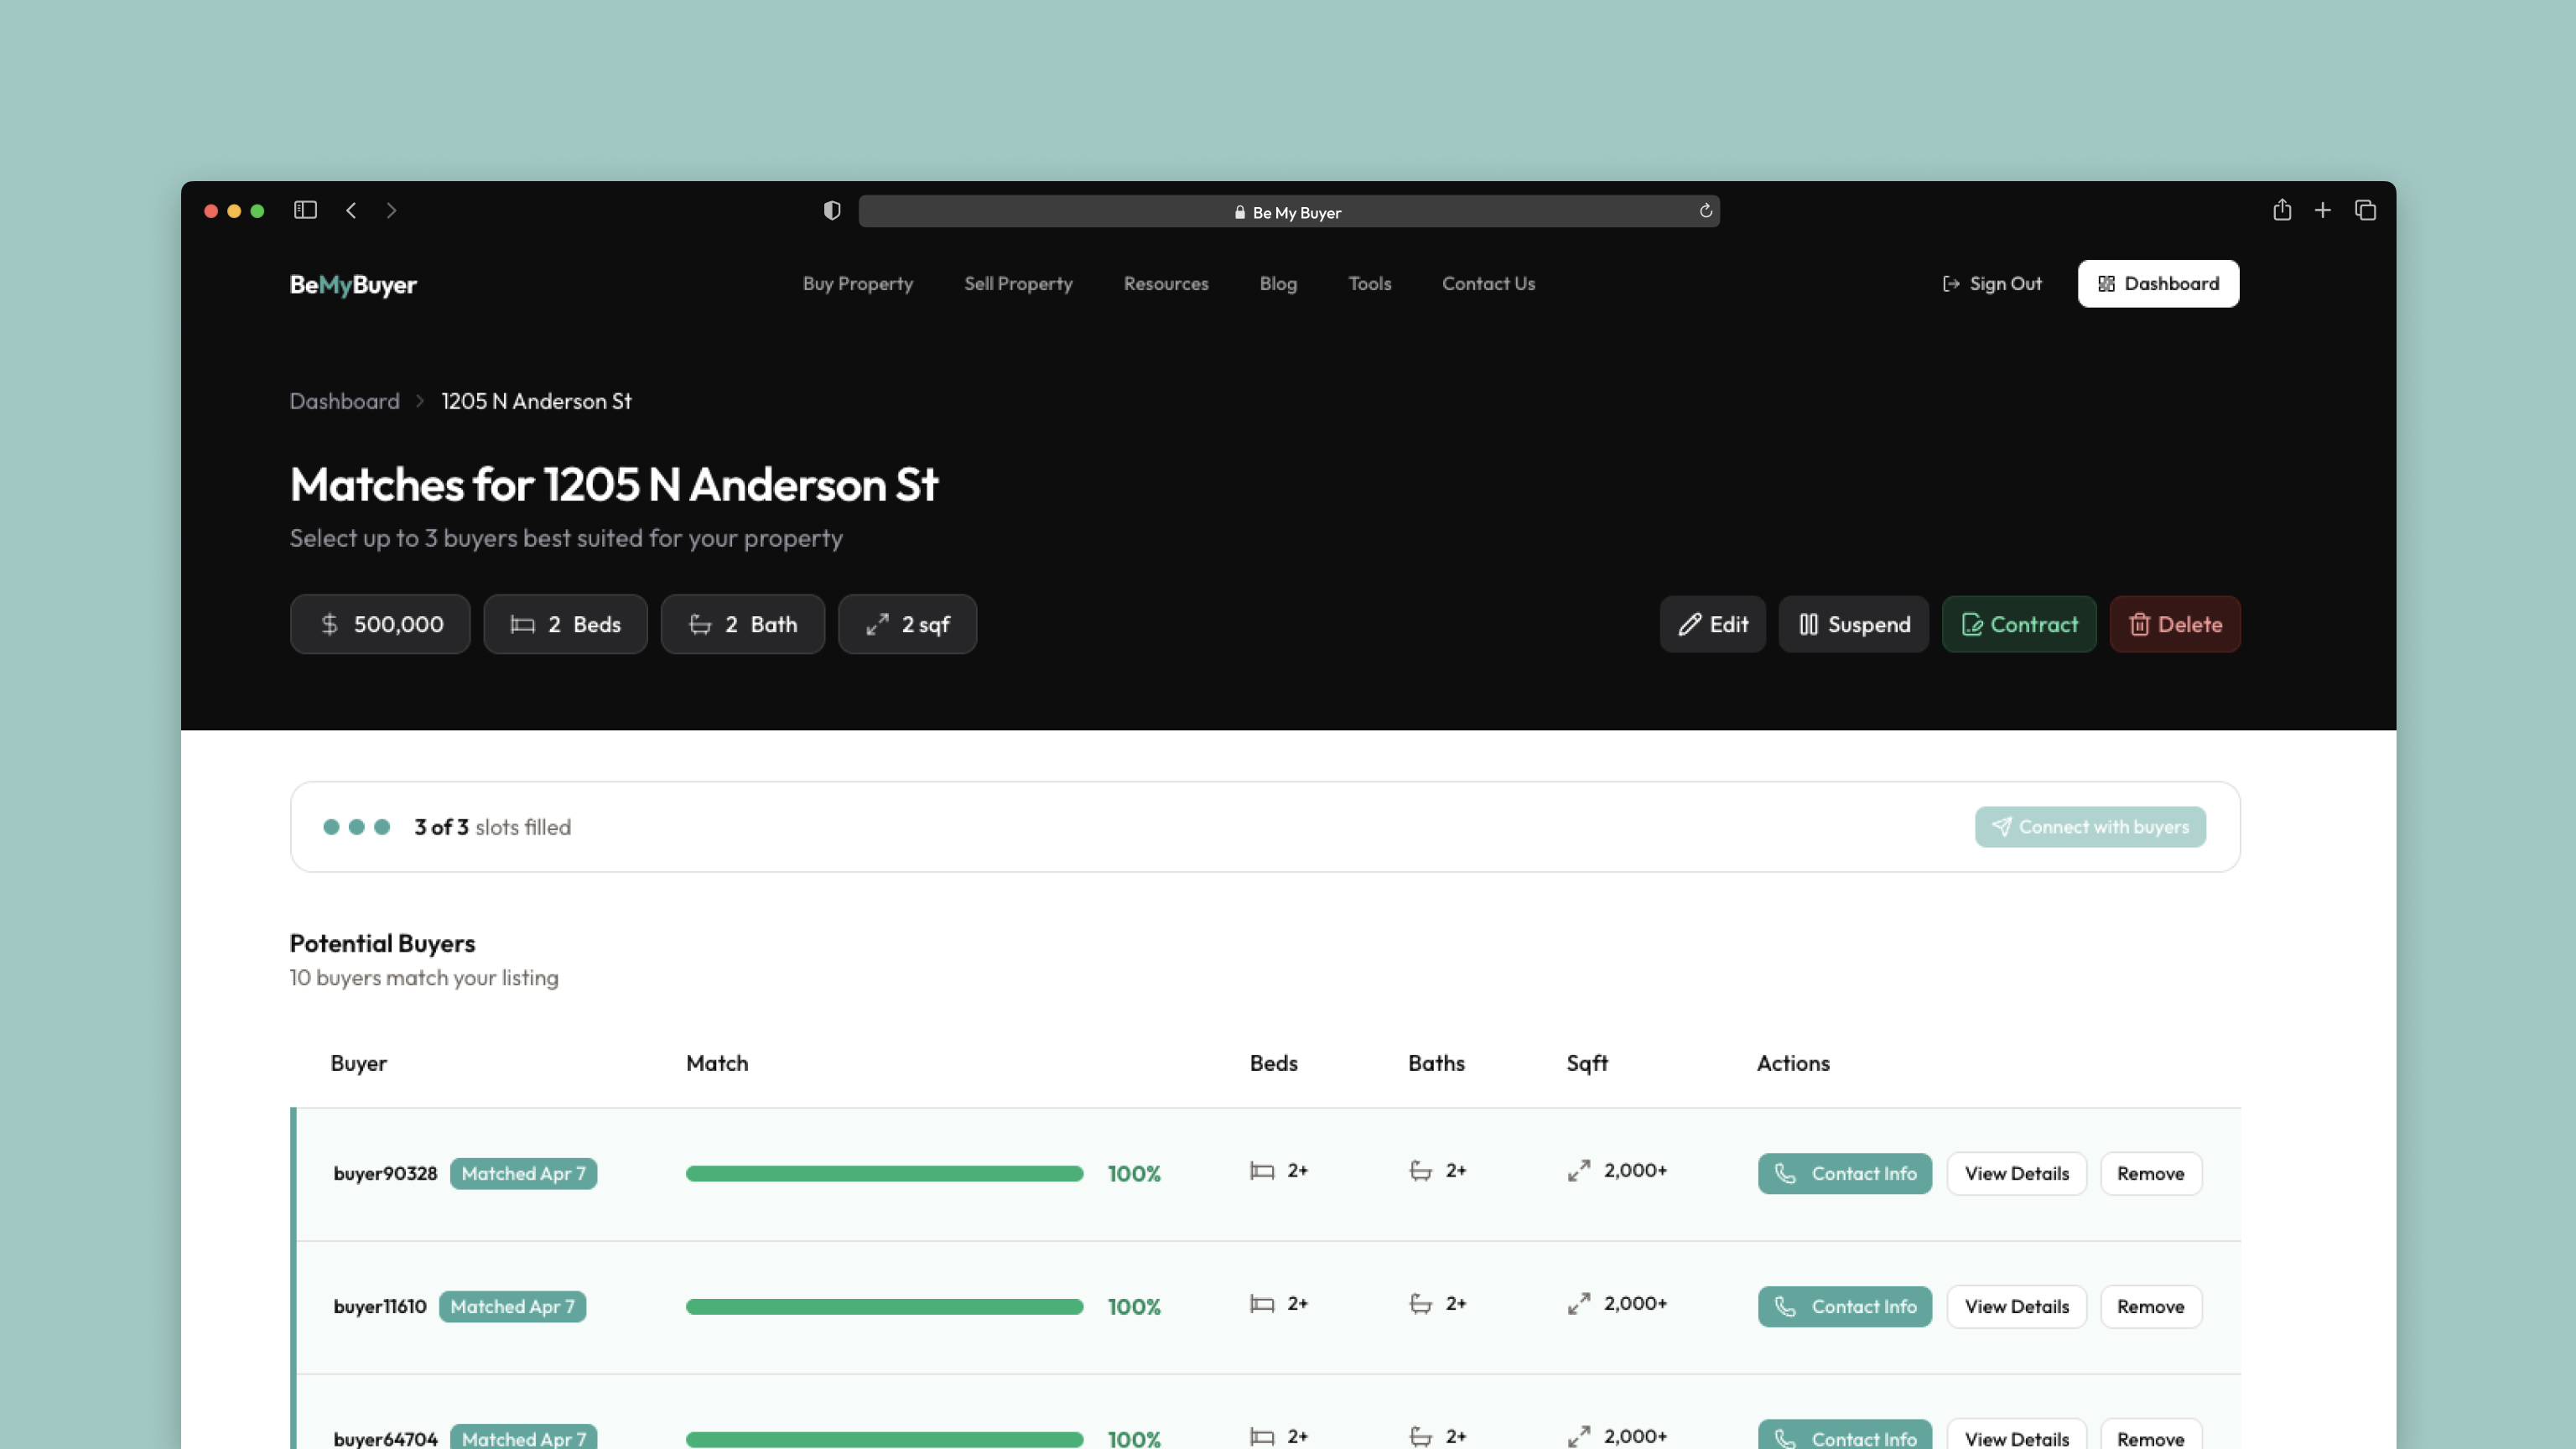Image resolution: width=2576 pixels, height=1449 pixels.
Task: View Details for buyer11610
Action: click(x=2016, y=1306)
